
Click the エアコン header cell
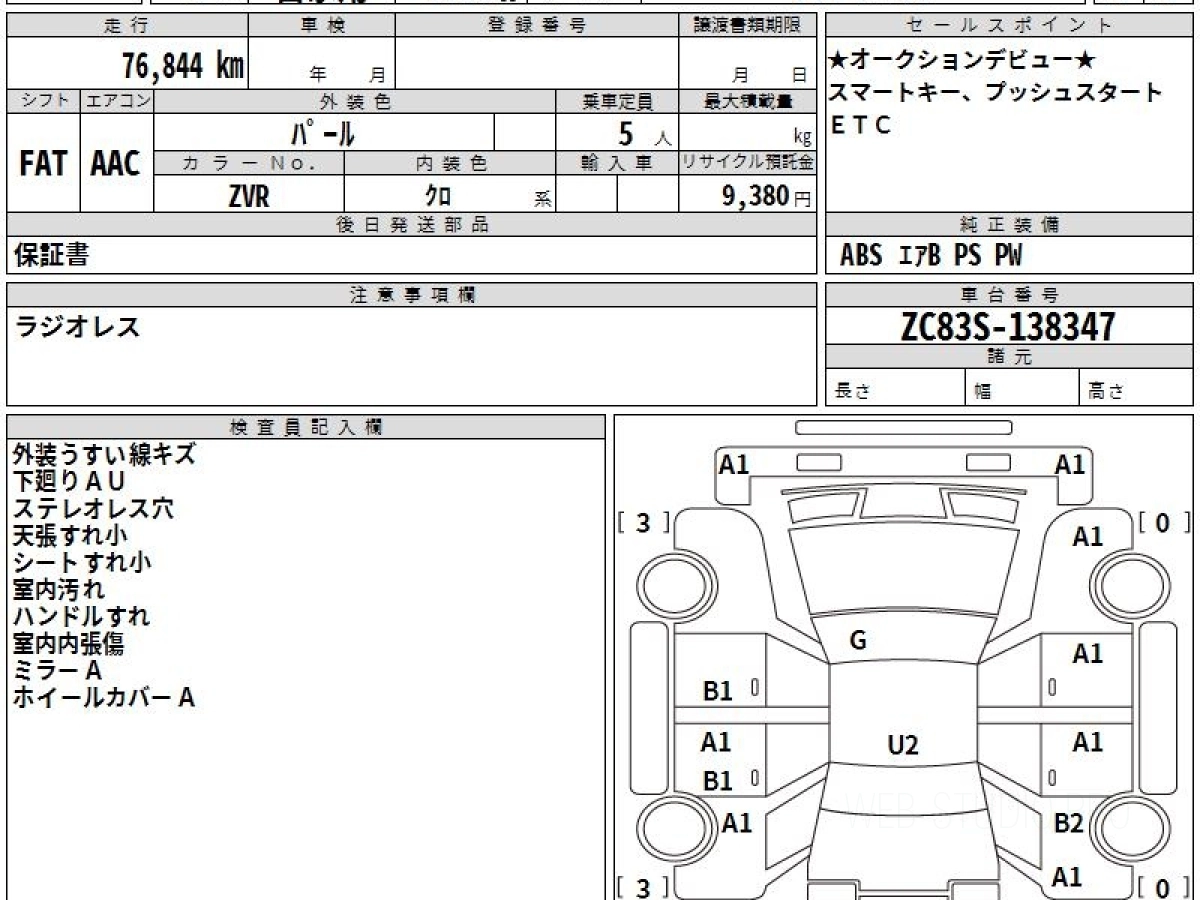click(117, 101)
